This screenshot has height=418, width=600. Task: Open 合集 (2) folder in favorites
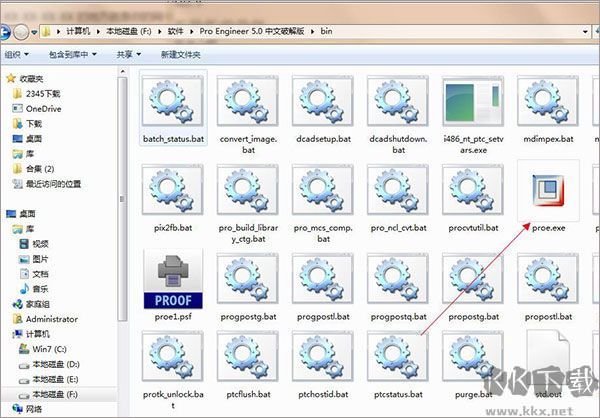(x=34, y=169)
